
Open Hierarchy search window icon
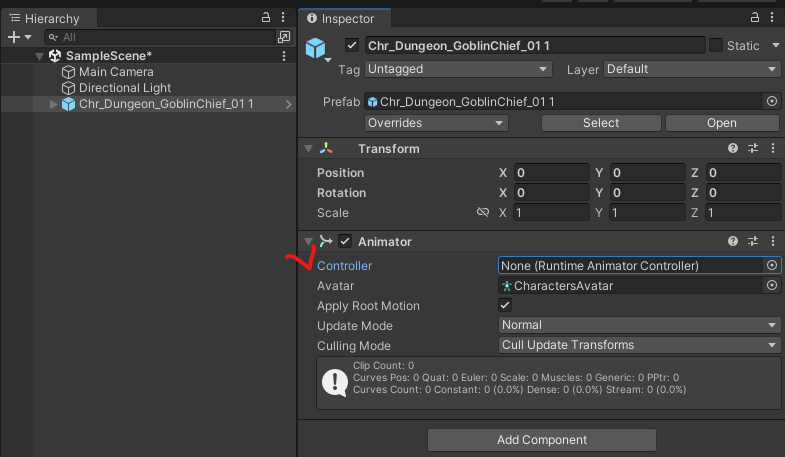point(284,37)
